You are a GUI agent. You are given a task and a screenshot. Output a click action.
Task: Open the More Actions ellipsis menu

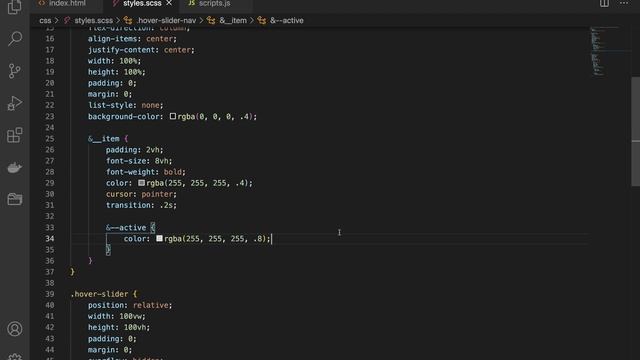pos(624,3)
